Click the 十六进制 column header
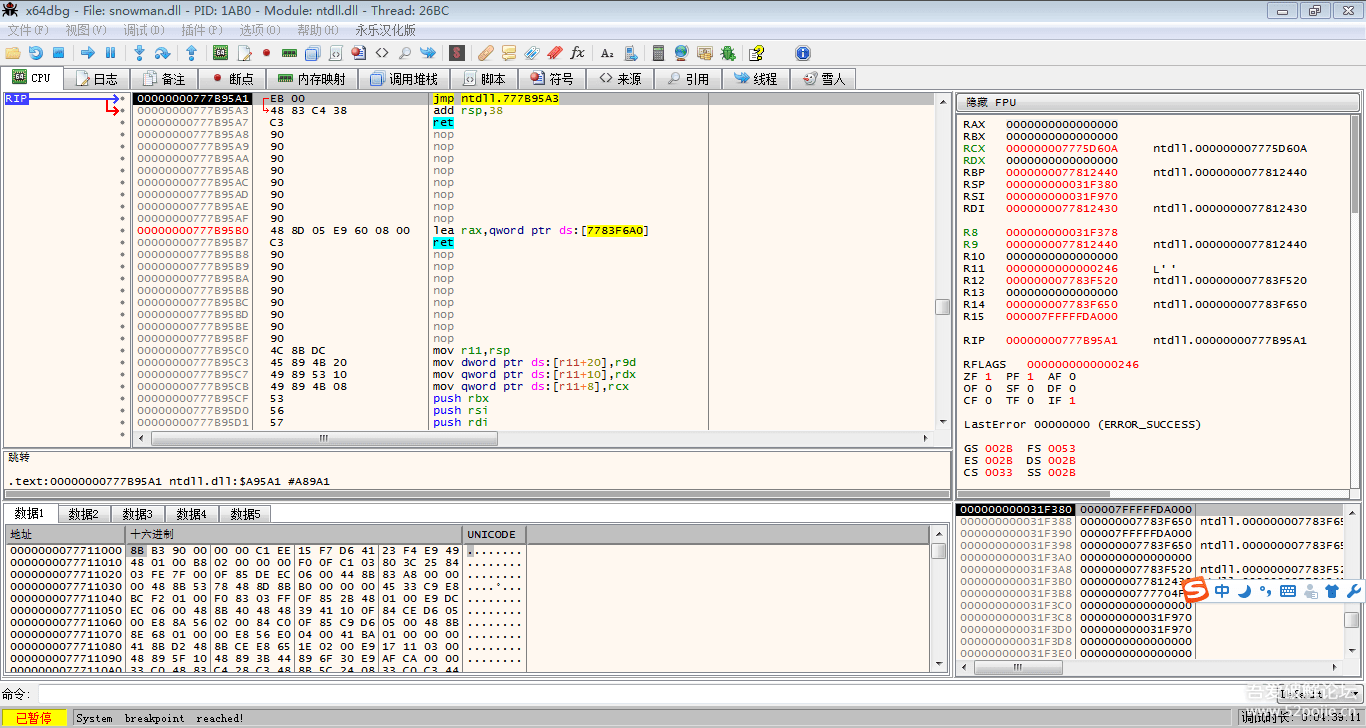The height and width of the screenshot is (728, 1366). (293, 534)
